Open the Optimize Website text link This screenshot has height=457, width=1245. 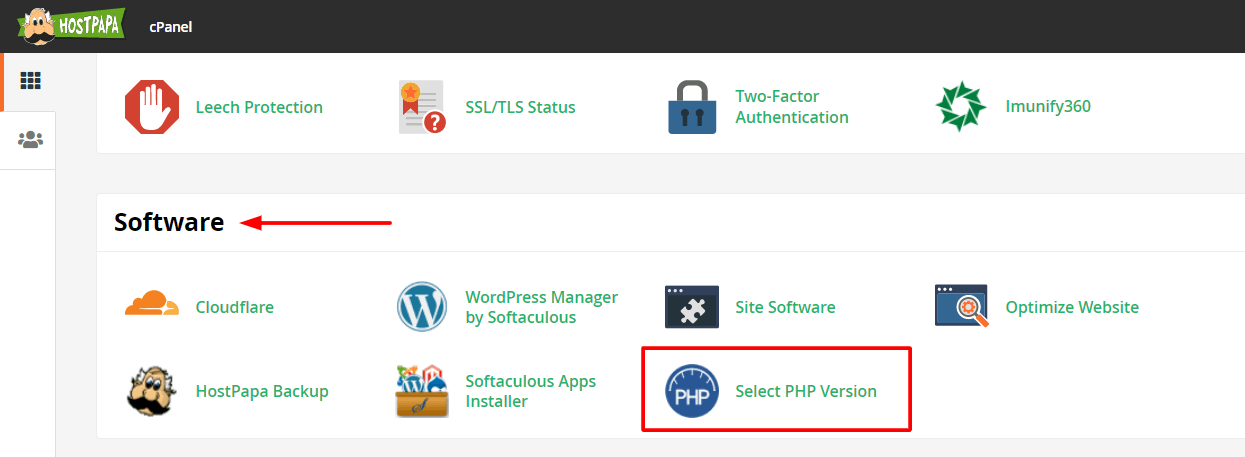[1072, 307]
